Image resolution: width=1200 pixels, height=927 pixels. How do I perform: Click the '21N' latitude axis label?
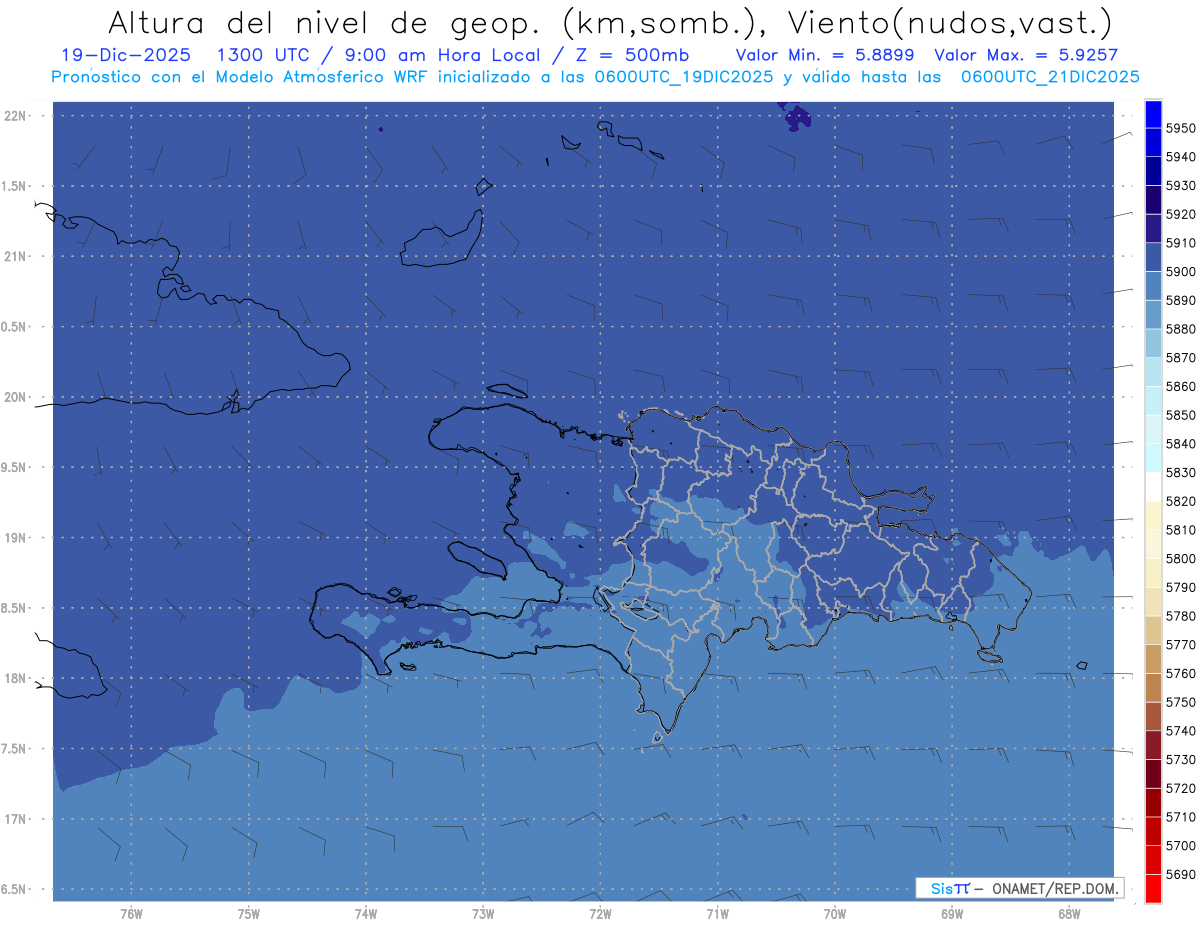(17, 256)
